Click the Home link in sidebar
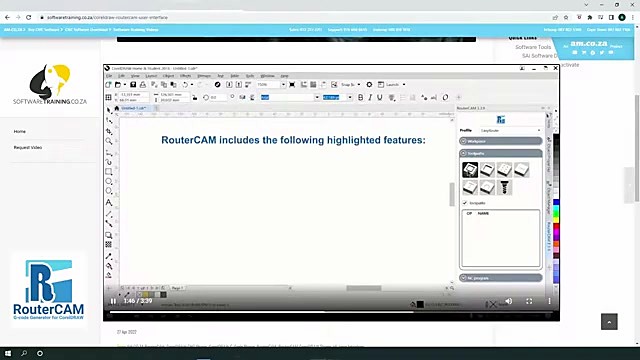Screen dimensions: 640x360 click(x=20, y=131)
